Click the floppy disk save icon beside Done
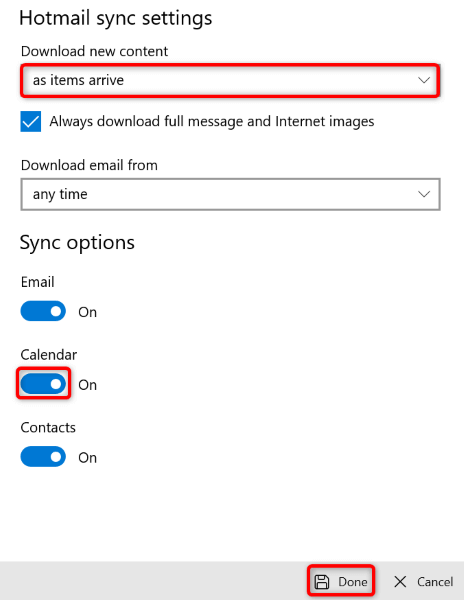Viewport: 464px width, 600px height. click(x=322, y=582)
